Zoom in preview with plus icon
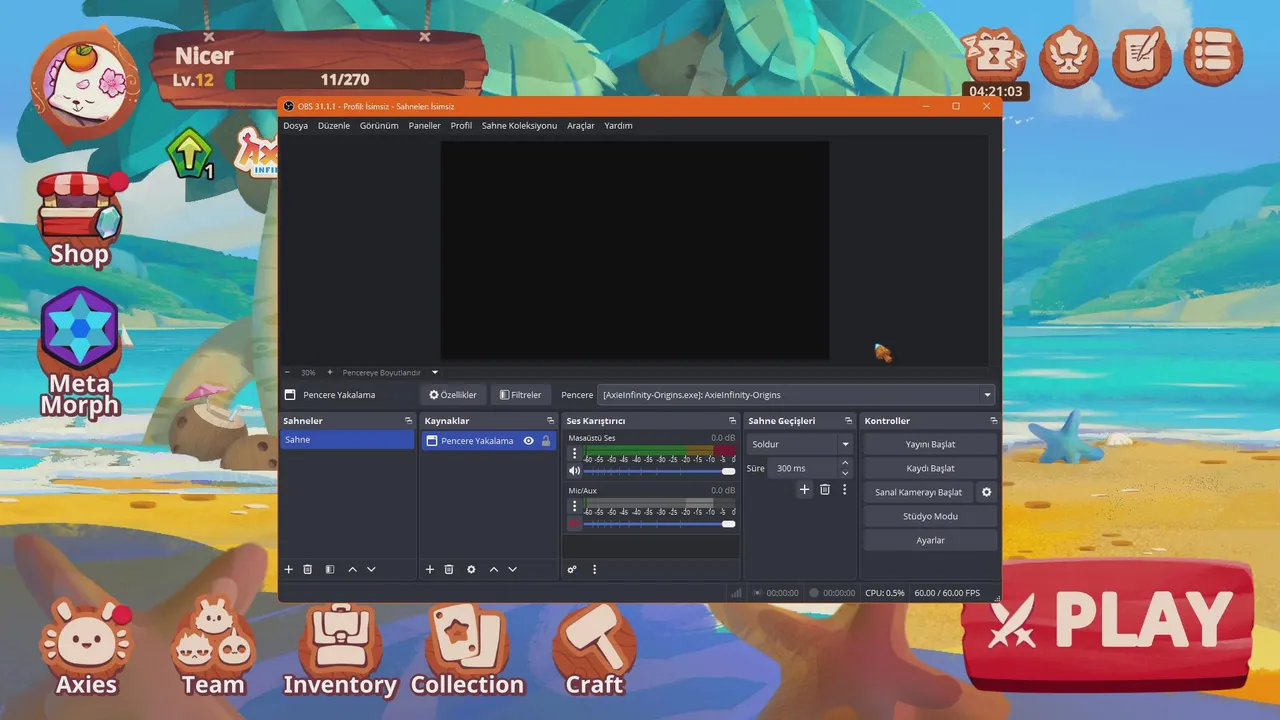Viewport: 1280px width, 720px height. [330, 372]
